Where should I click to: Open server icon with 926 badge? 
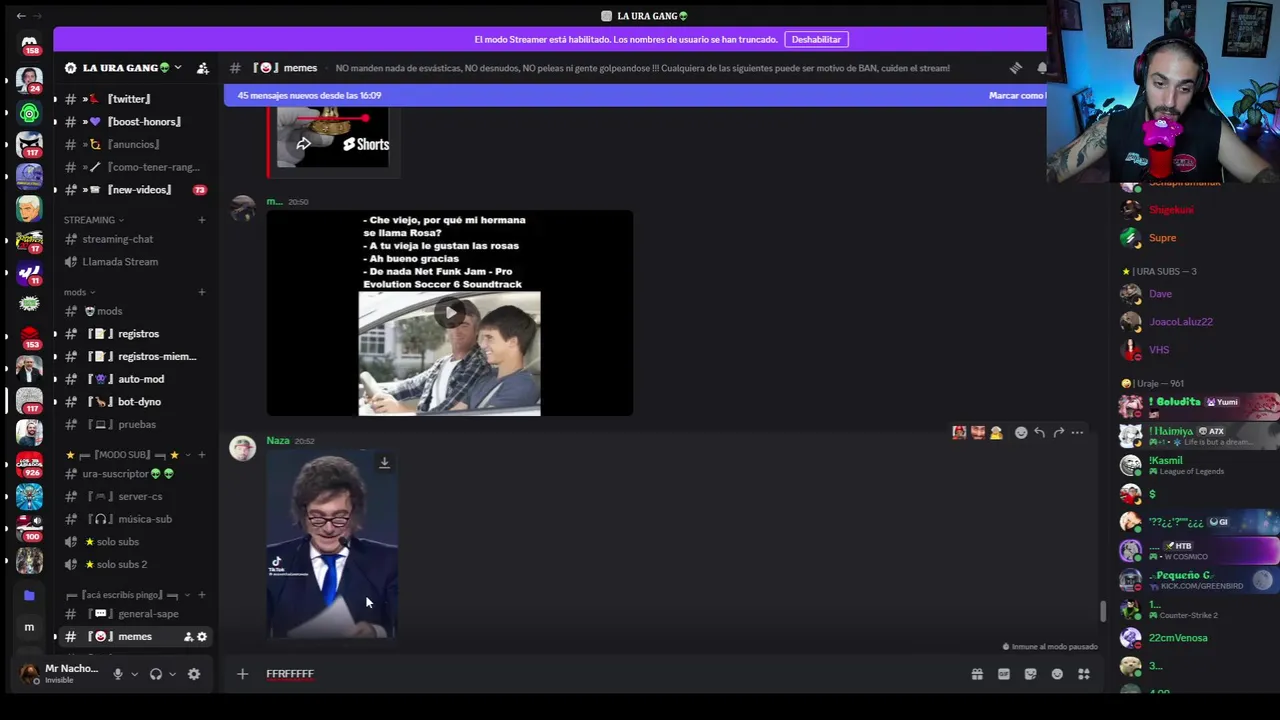[x=29, y=463]
